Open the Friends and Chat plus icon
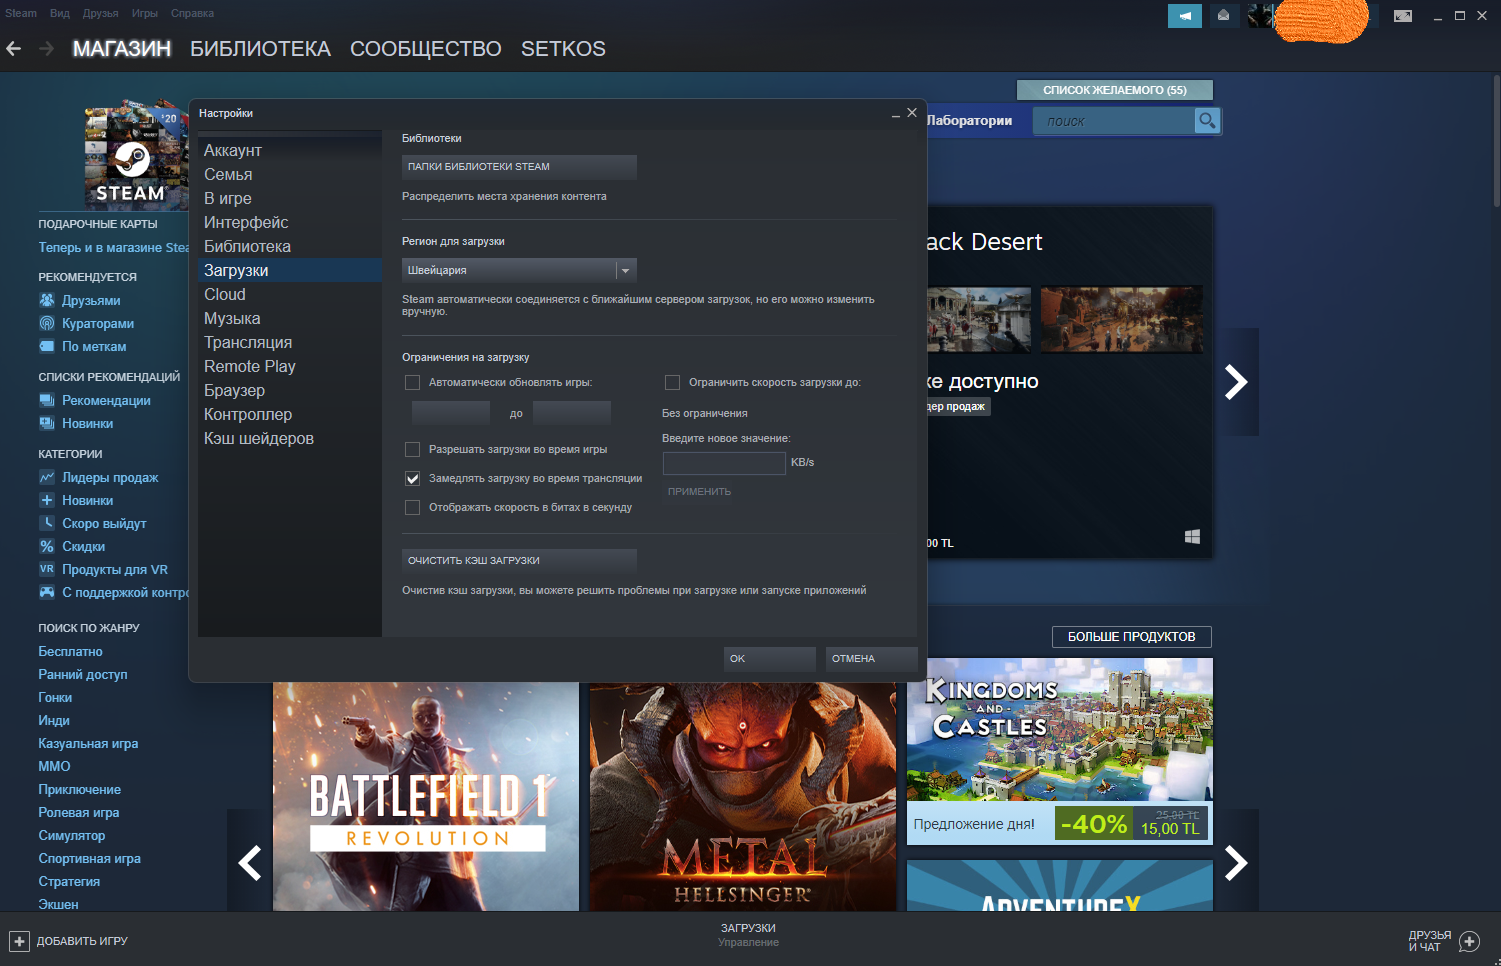Viewport: 1501px width, 966px height. click(1469, 941)
